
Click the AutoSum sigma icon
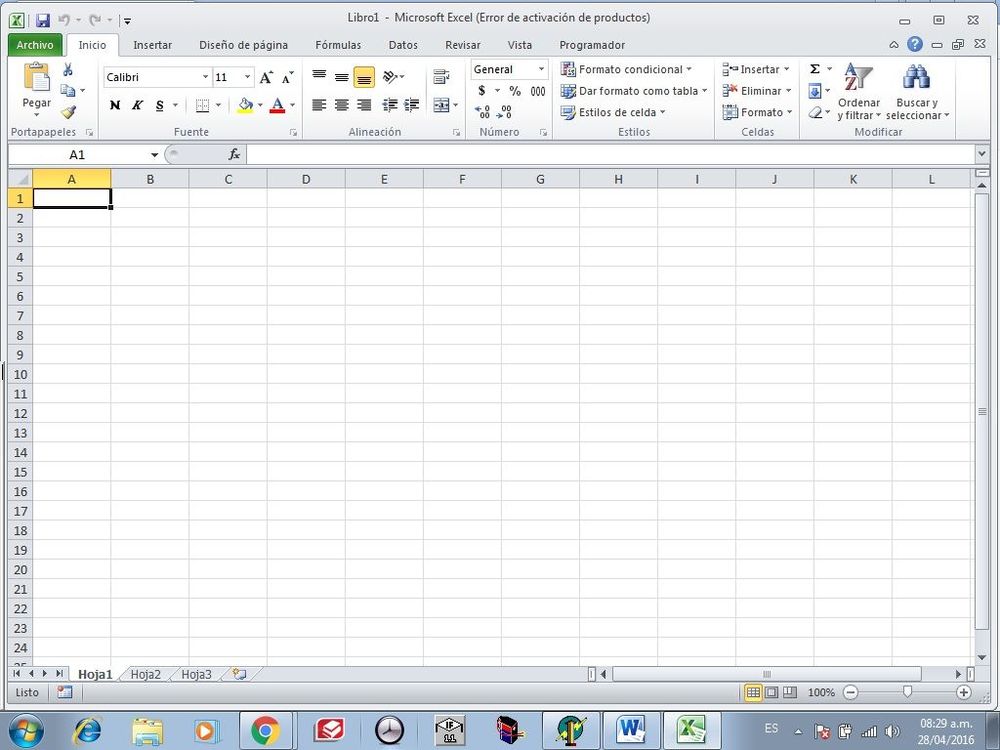(x=815, y=69)
